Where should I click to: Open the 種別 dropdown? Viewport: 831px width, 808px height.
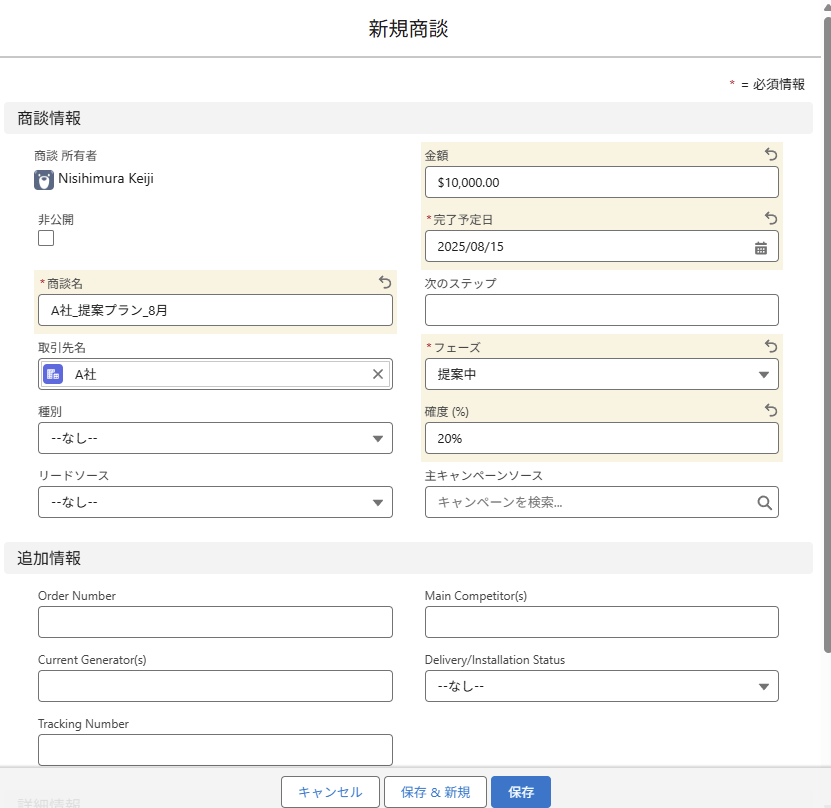[x=215, y=438]
